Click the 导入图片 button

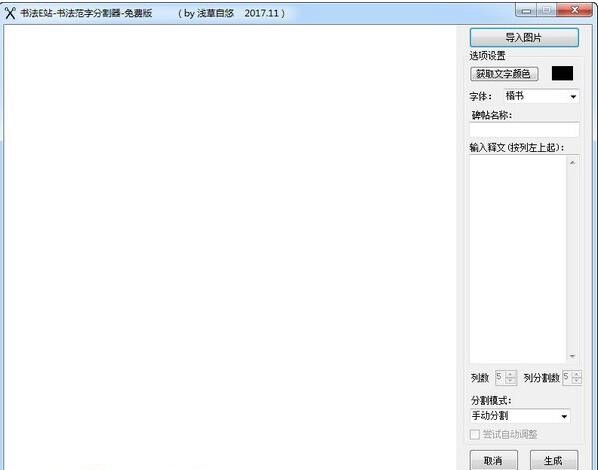coord(524,37)
